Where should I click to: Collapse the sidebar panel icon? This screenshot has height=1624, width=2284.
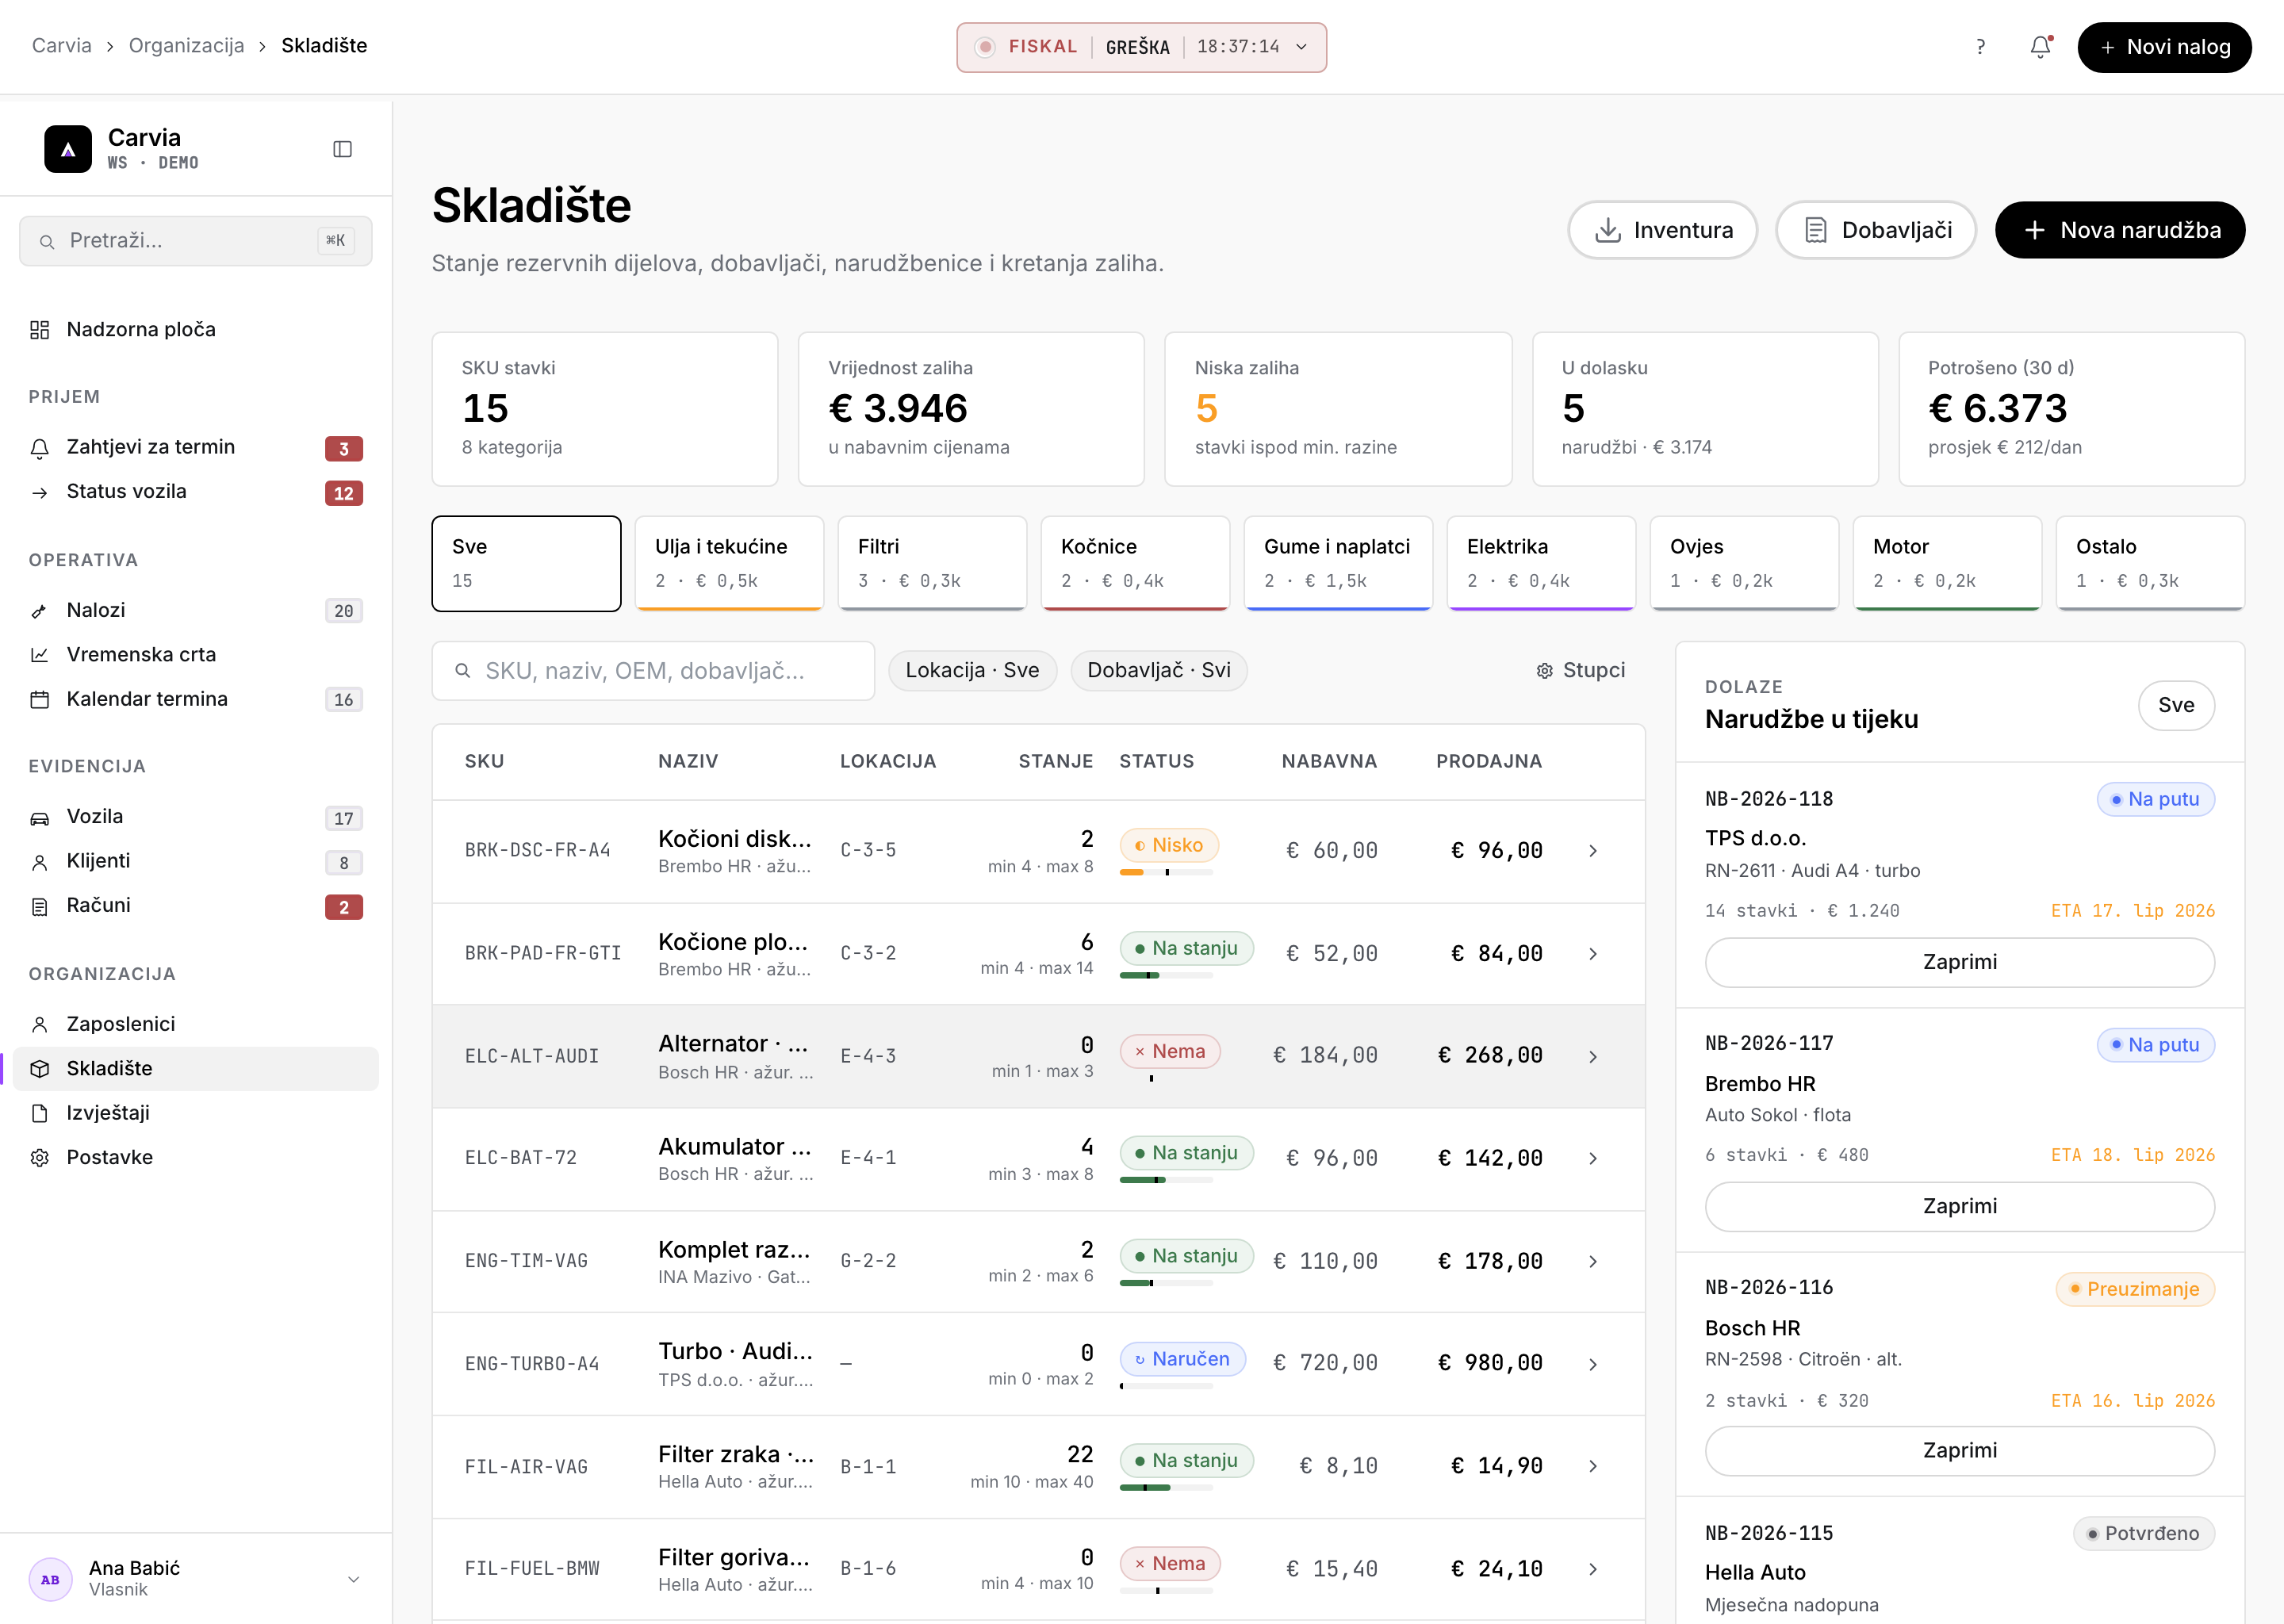[x=342, y=149]
